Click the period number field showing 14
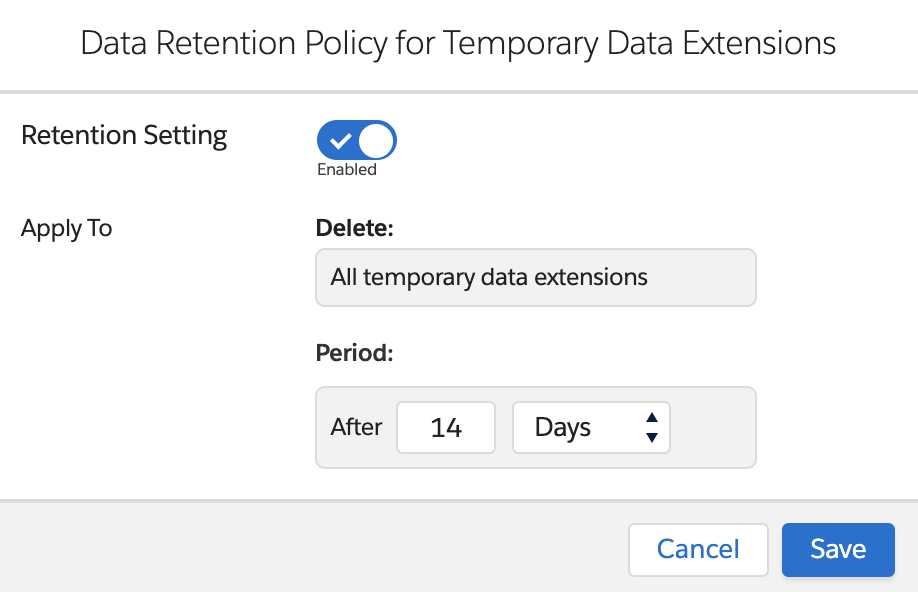Image resolution: width=918 pixels, height=592 pixels. point(446,428)
